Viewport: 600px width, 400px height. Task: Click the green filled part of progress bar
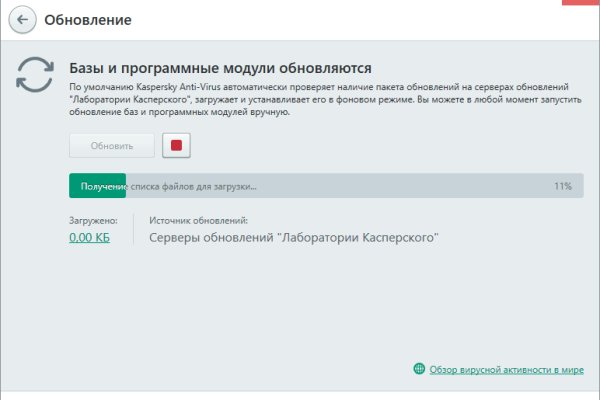pos(96,186)
